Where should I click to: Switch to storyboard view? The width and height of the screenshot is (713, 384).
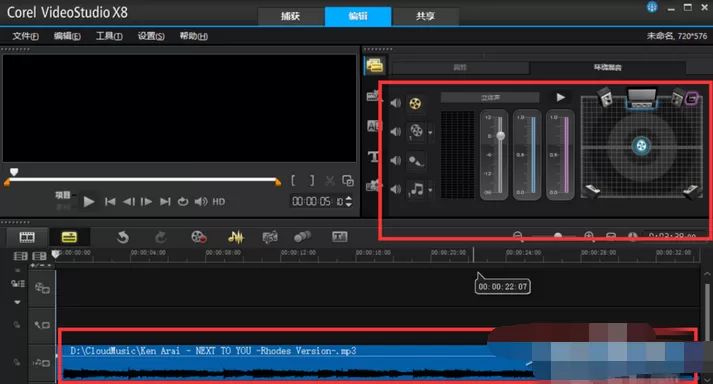coord(27,237)
